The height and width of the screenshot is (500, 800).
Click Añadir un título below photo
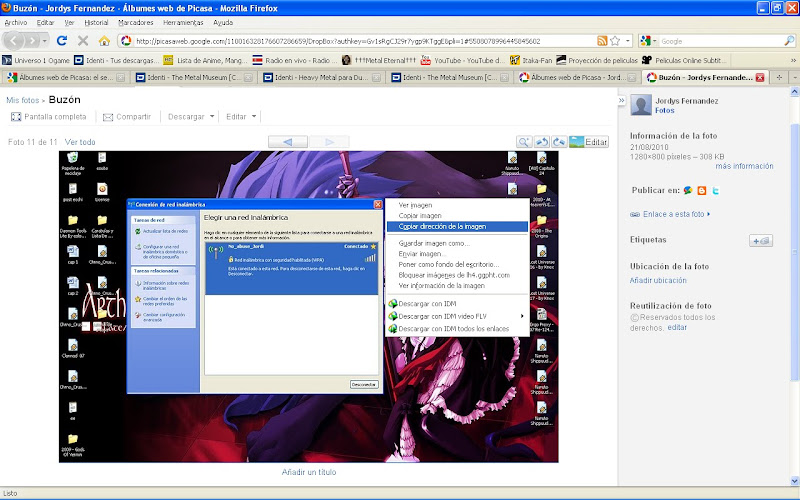tap(309, 472)
